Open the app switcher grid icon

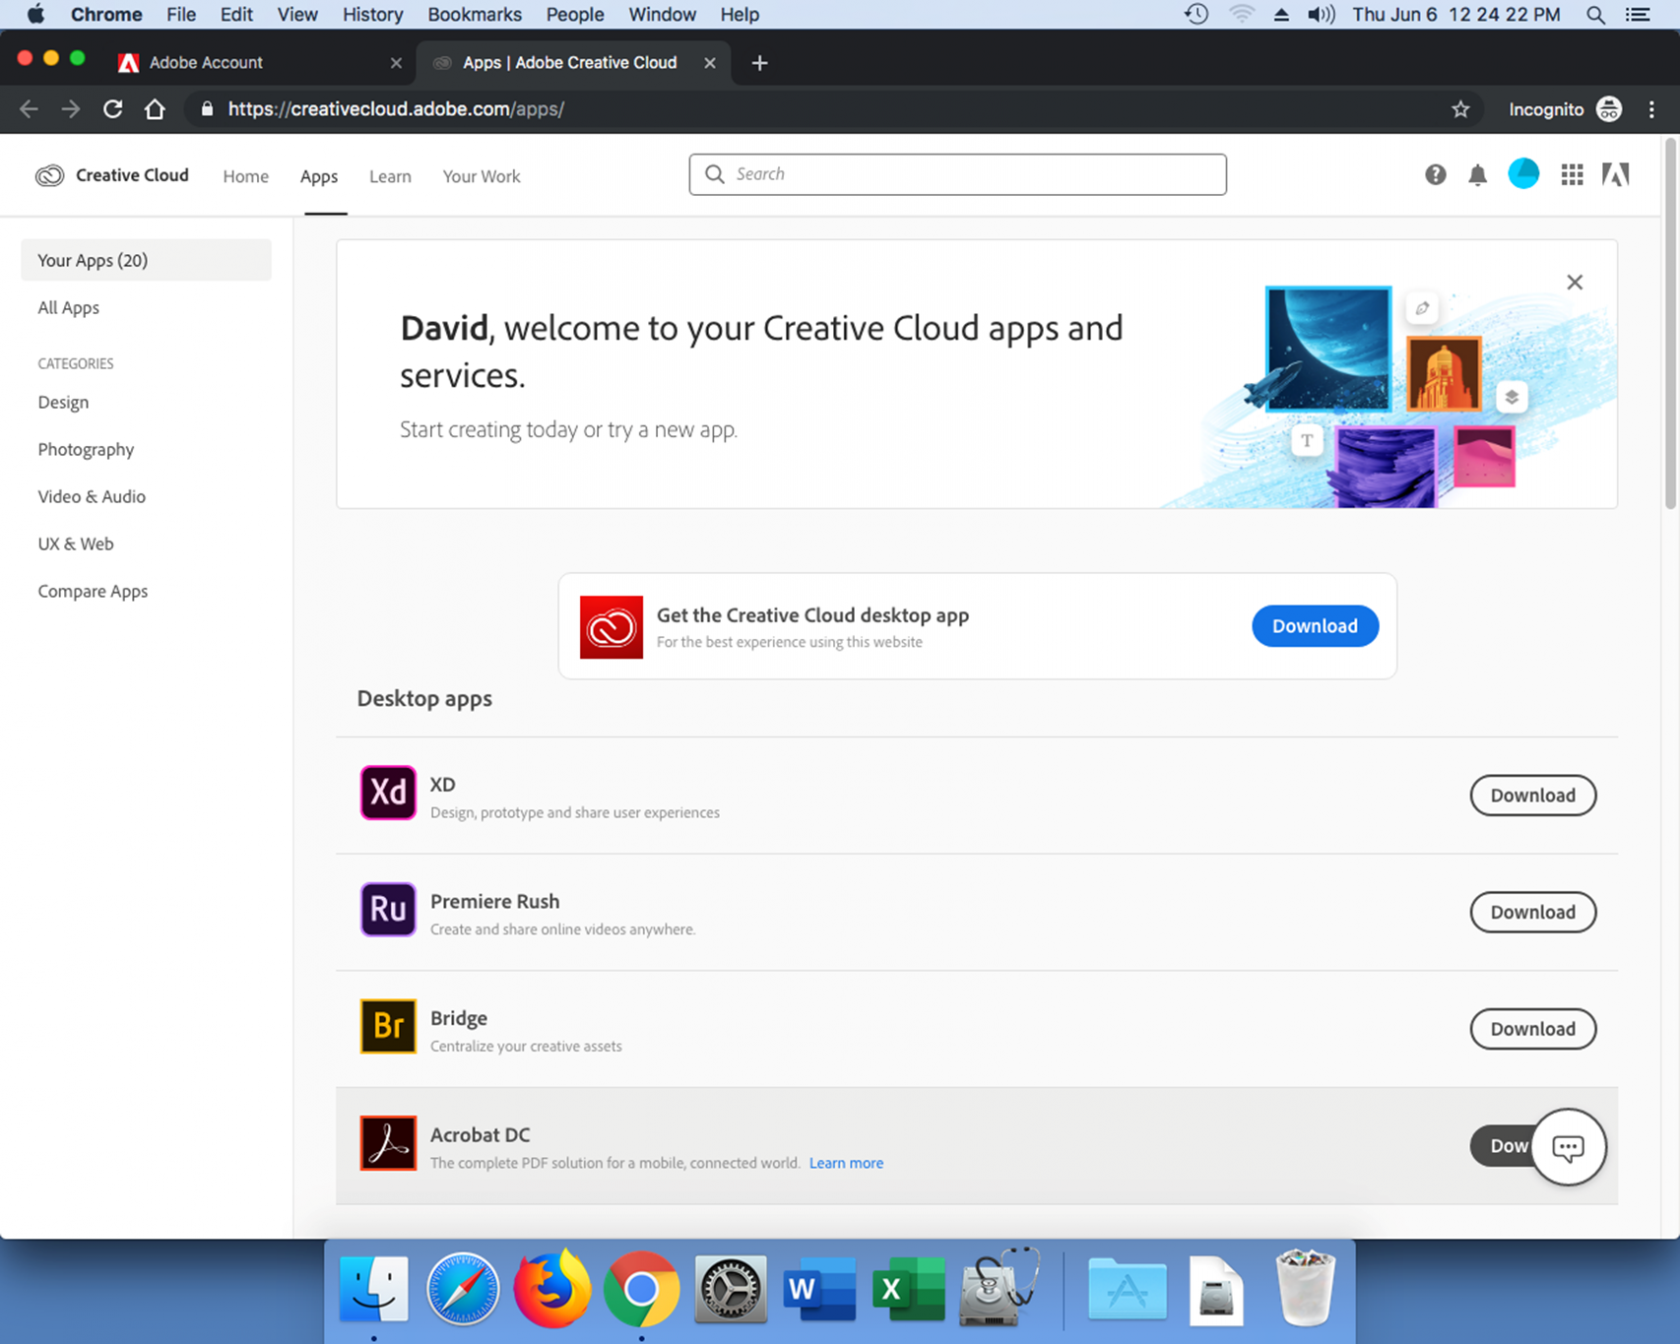tap(1572, 175)
